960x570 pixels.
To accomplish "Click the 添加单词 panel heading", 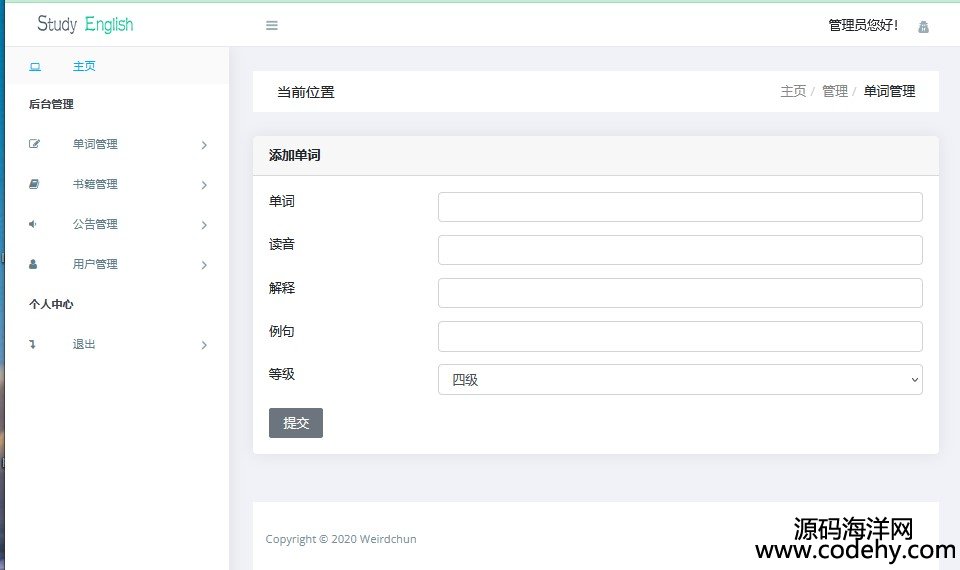I will pyautogui.click(x=294, y=156).
